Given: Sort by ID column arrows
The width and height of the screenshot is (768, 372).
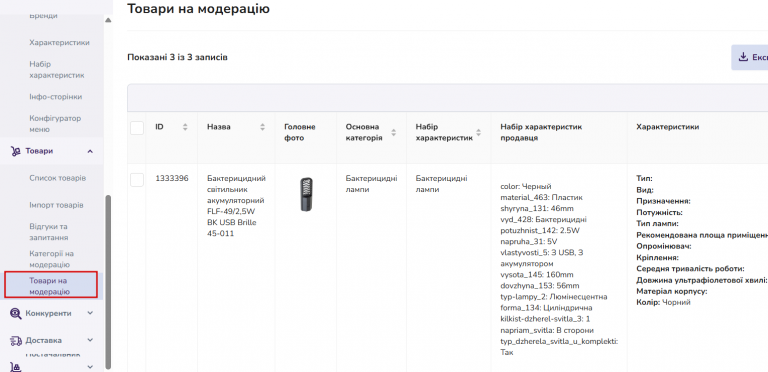Looking at the screenshot, I should click(x=185, y=127).
